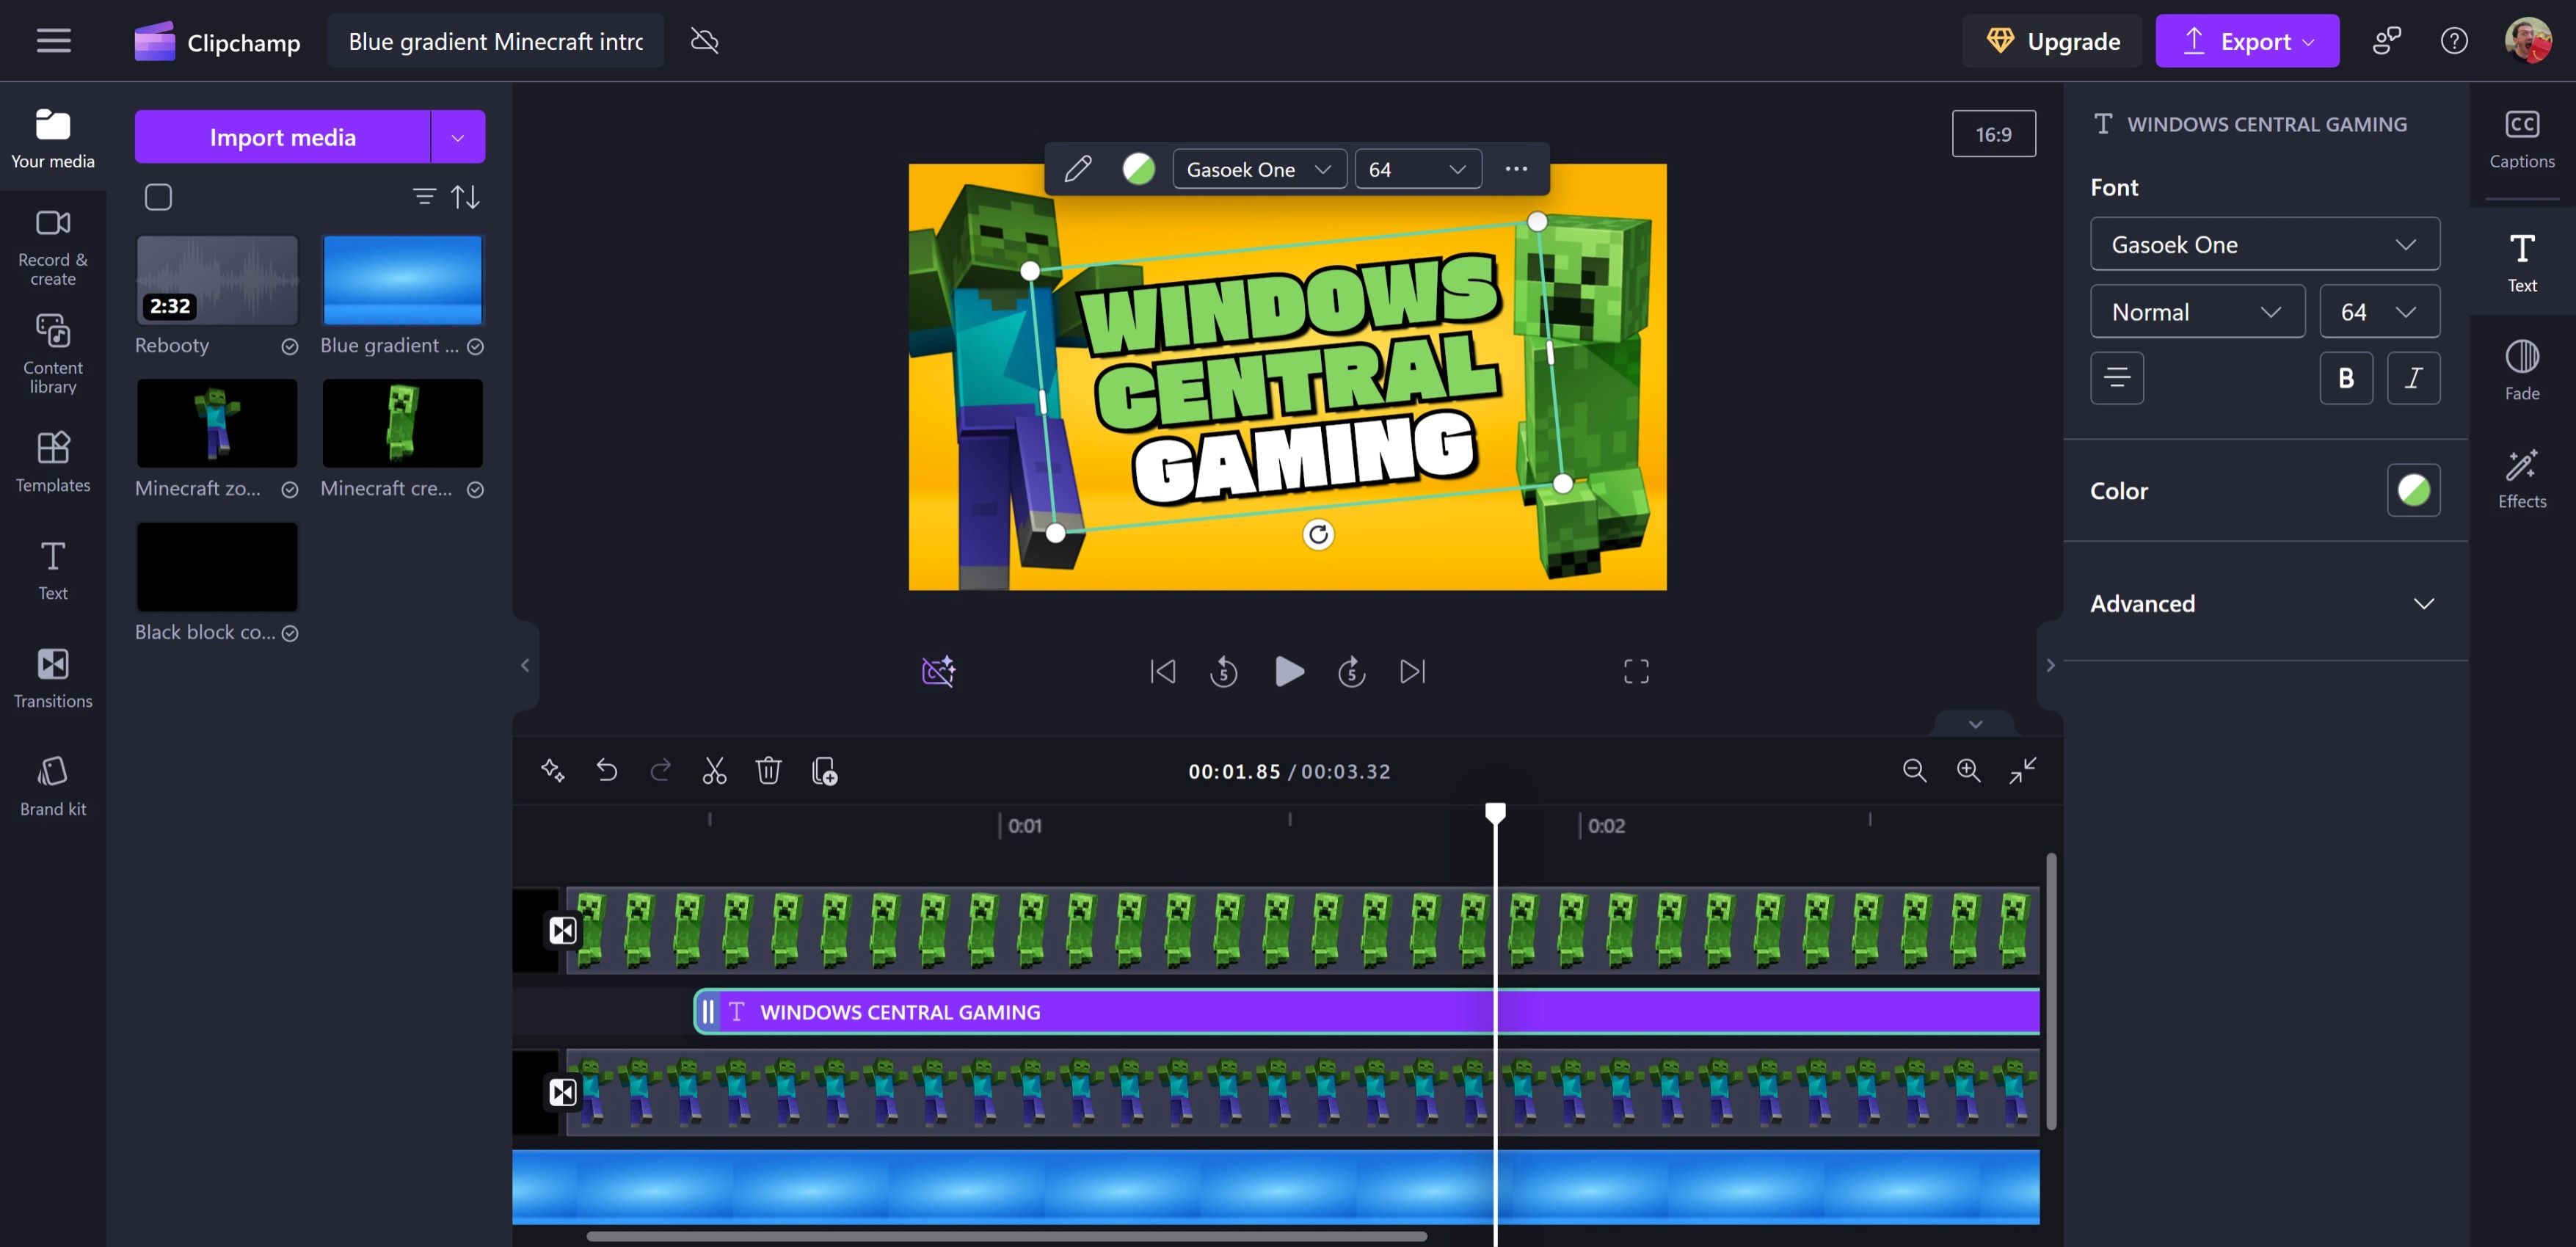Image resolution: width=2576 pixels, height=1247 pixels.
Task: Toggle the AI background removal camera icon
Action: (938, 671)
